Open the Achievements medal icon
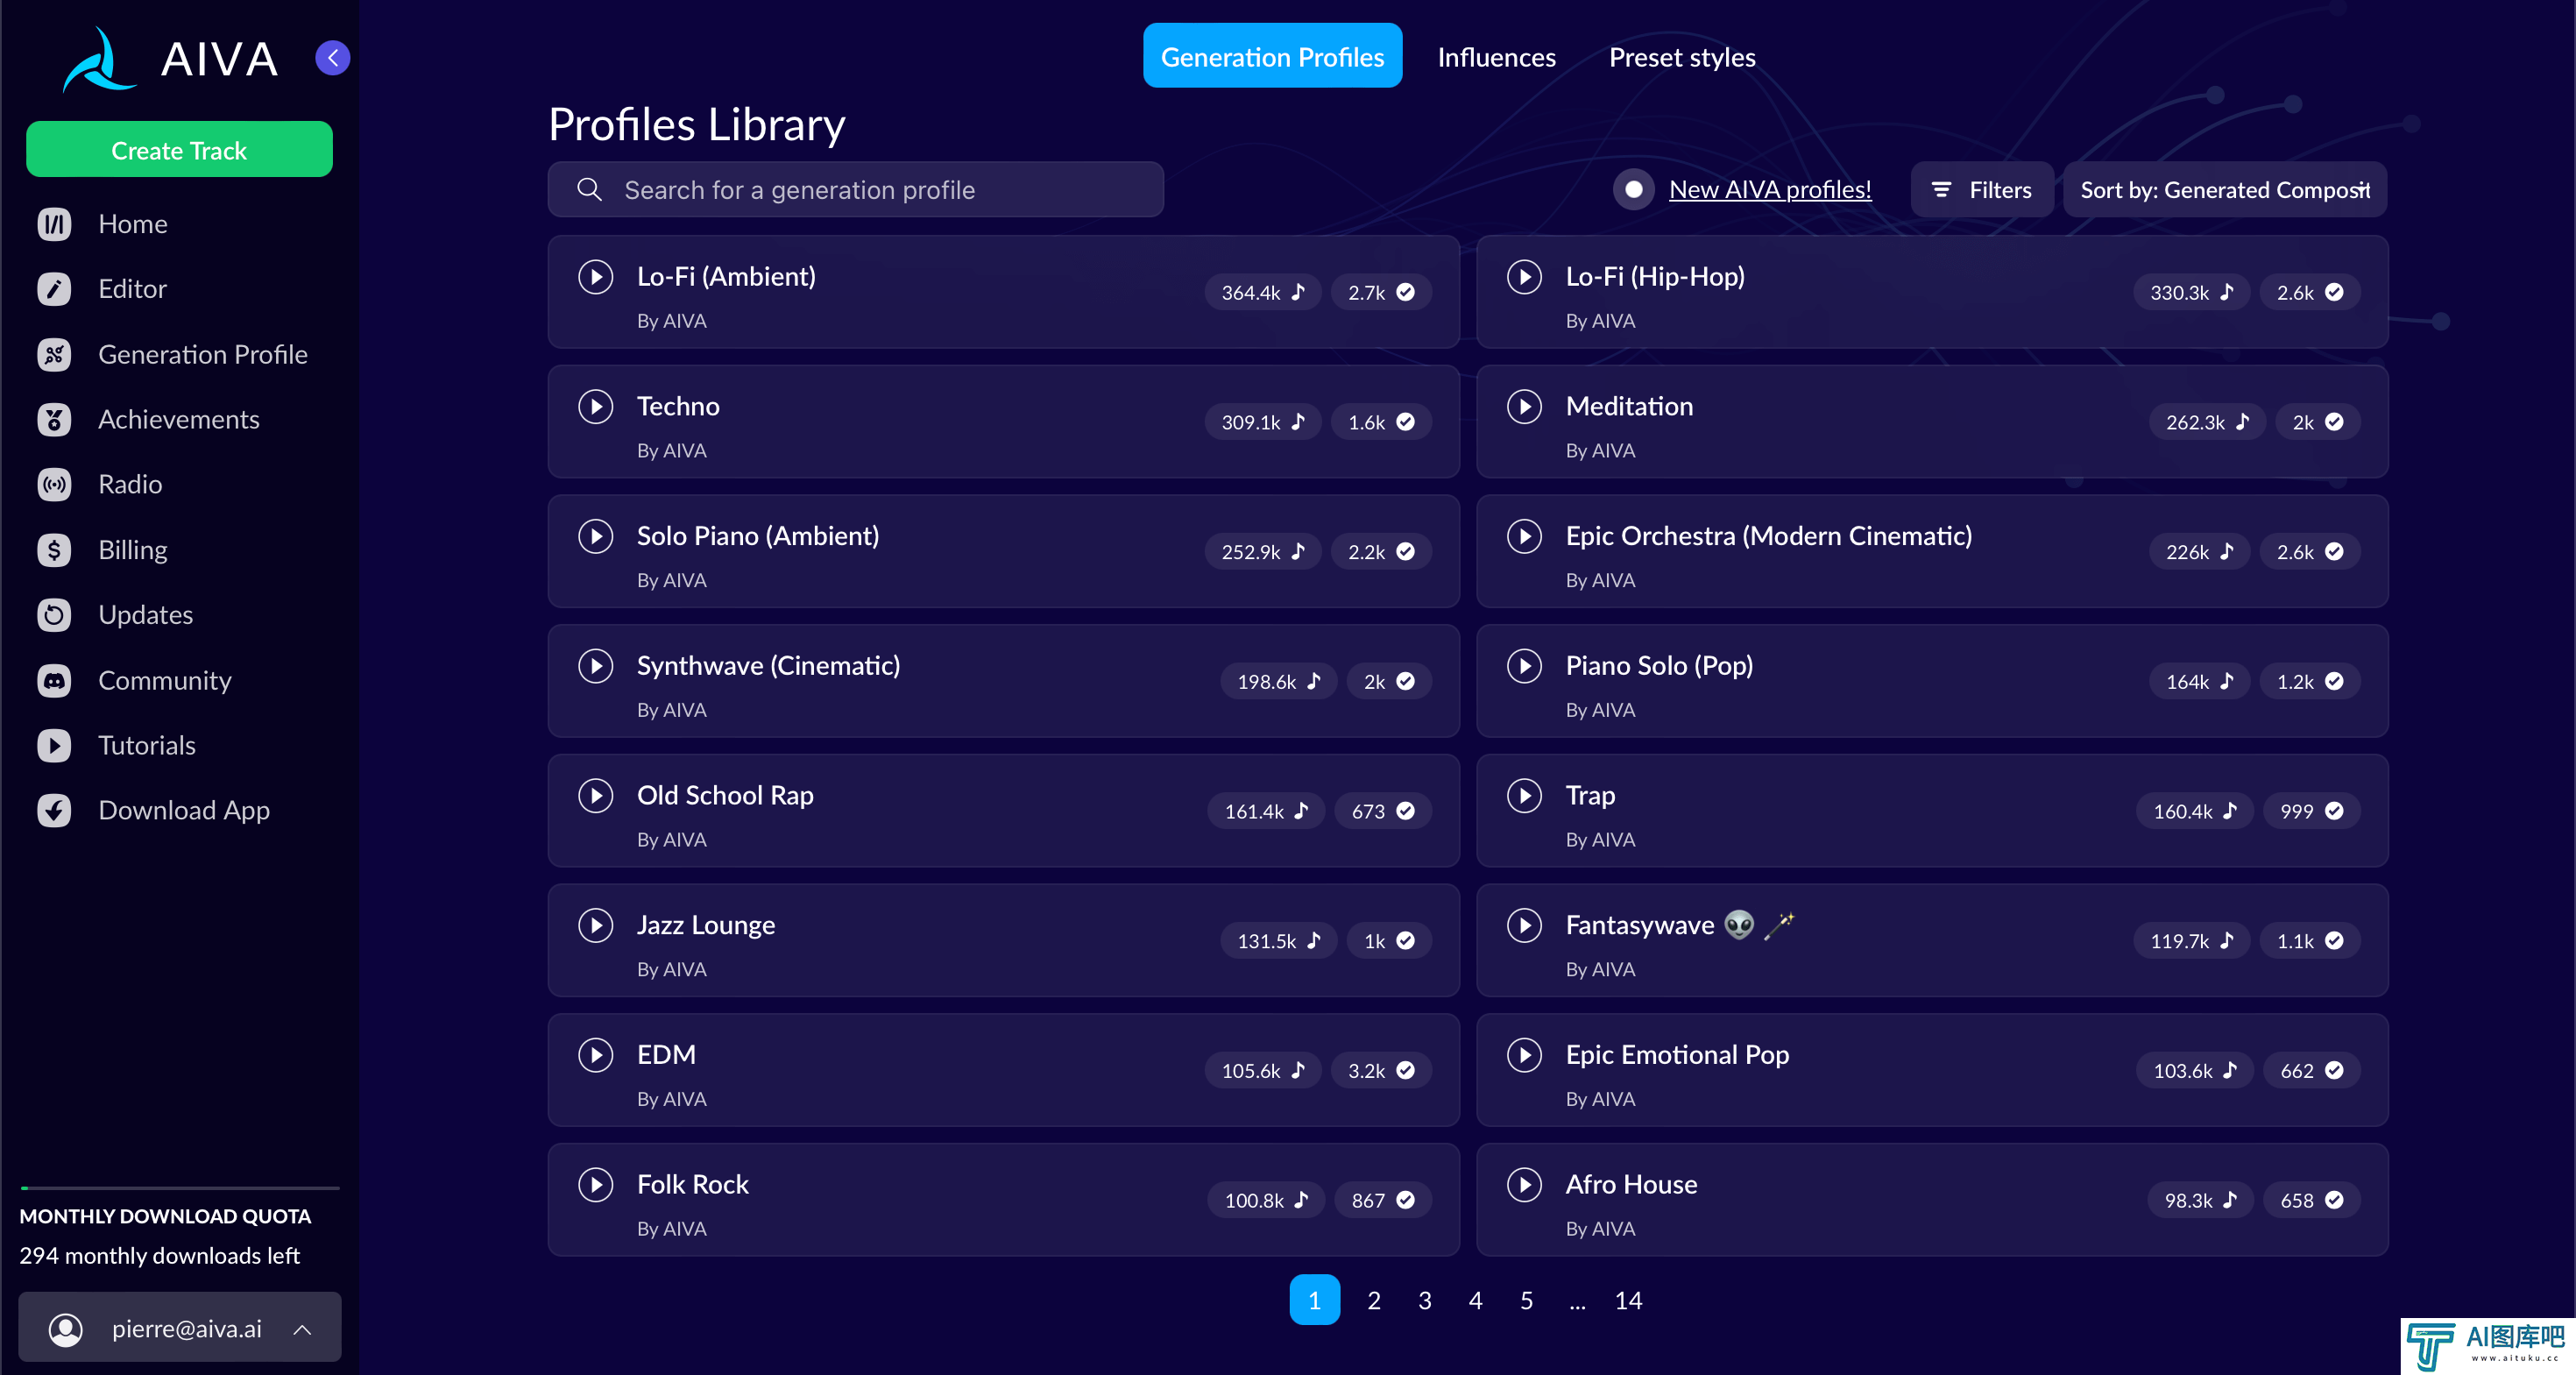The height and width of the screenshot is (1375, 2576). 54,419
